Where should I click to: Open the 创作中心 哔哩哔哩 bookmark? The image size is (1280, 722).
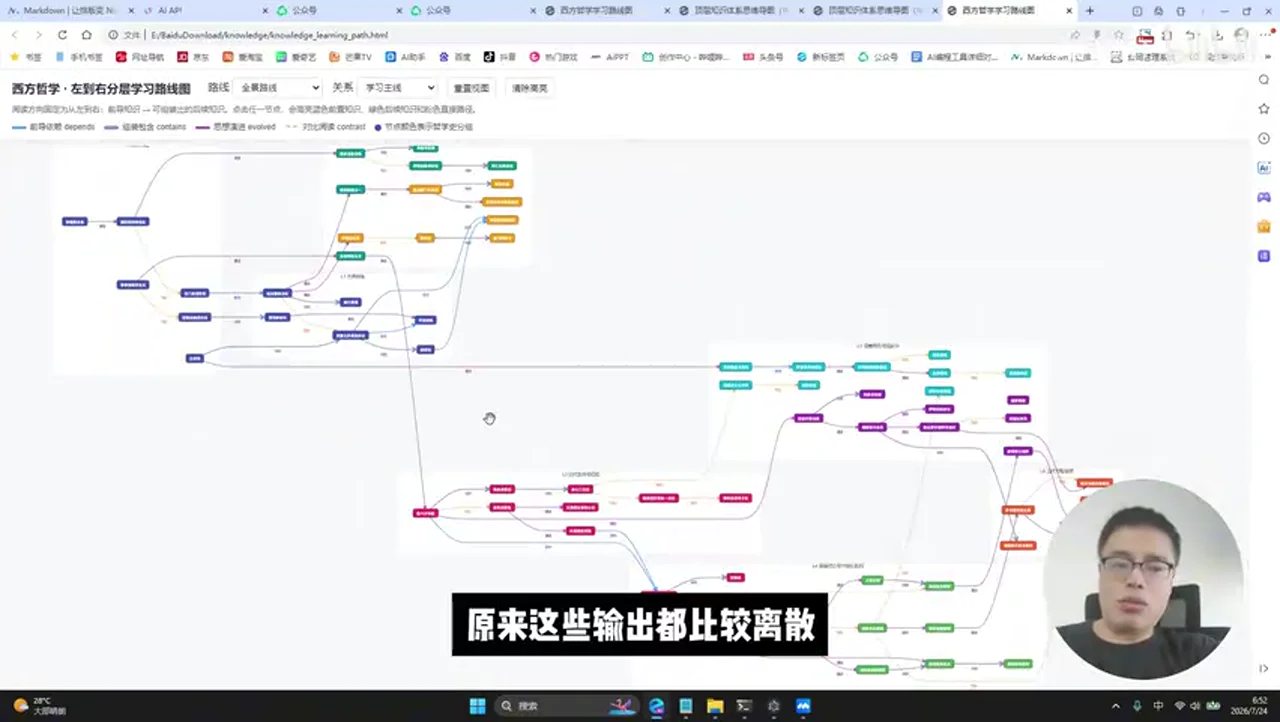[686, 57]
